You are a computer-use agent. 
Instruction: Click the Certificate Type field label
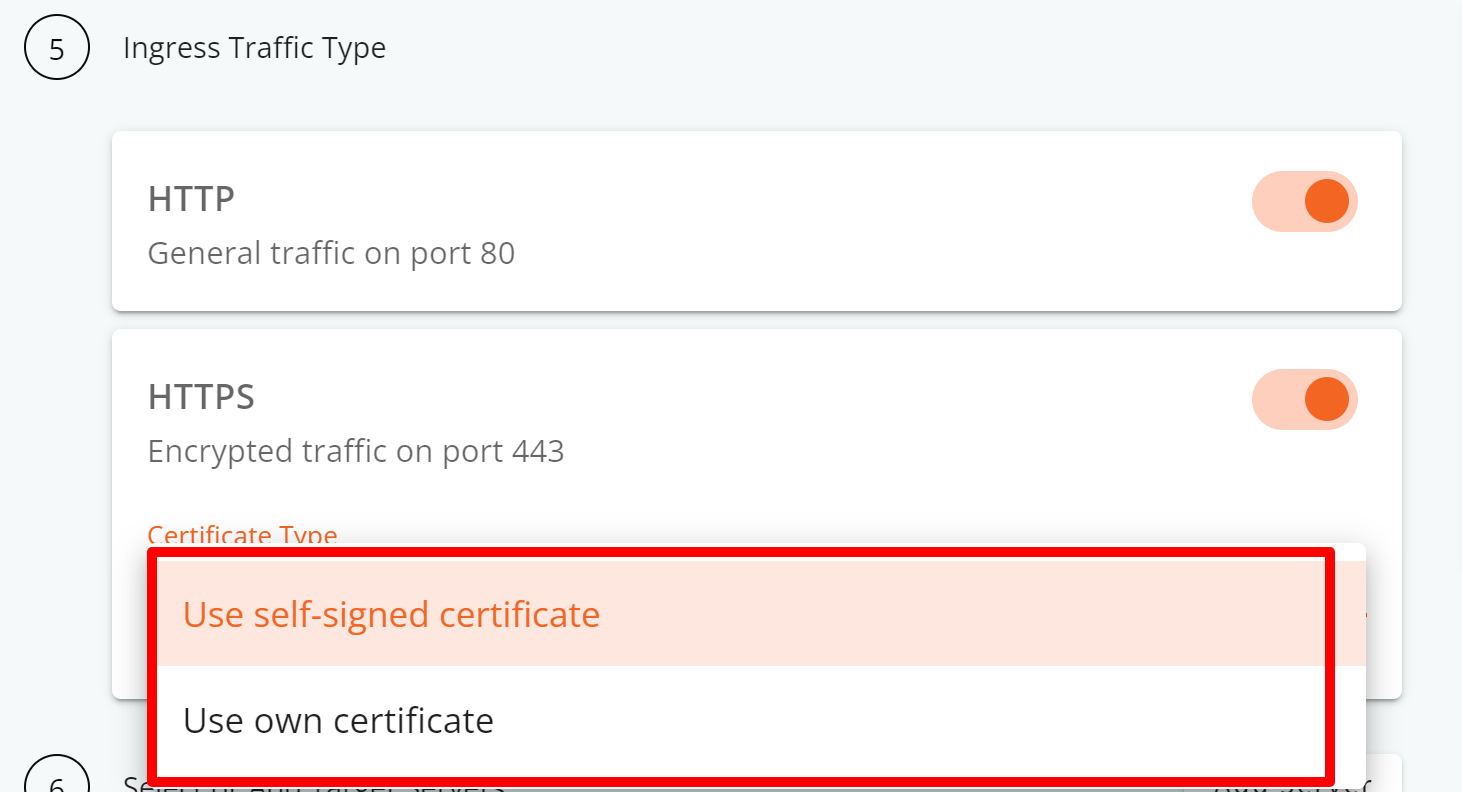pyautogui.click(x=242, y=535)
